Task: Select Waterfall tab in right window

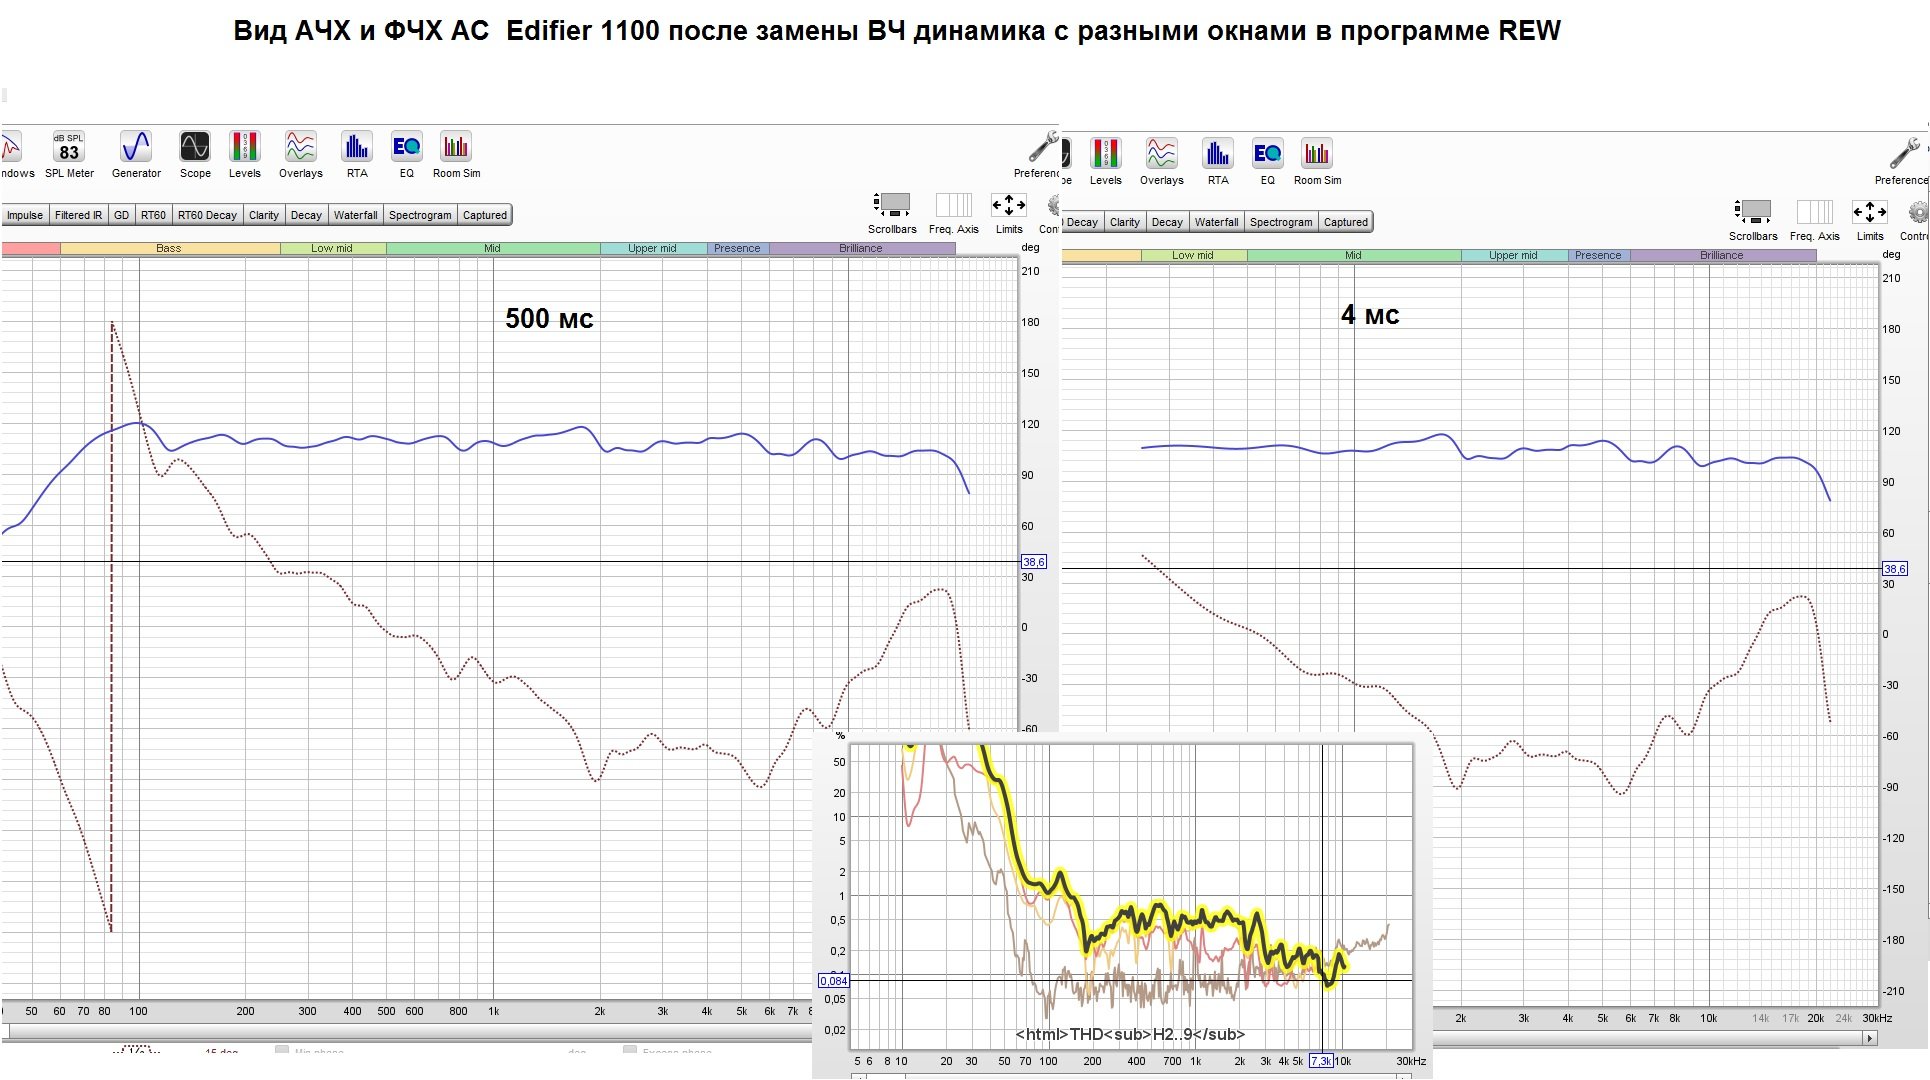Action: click(1216, 222)
